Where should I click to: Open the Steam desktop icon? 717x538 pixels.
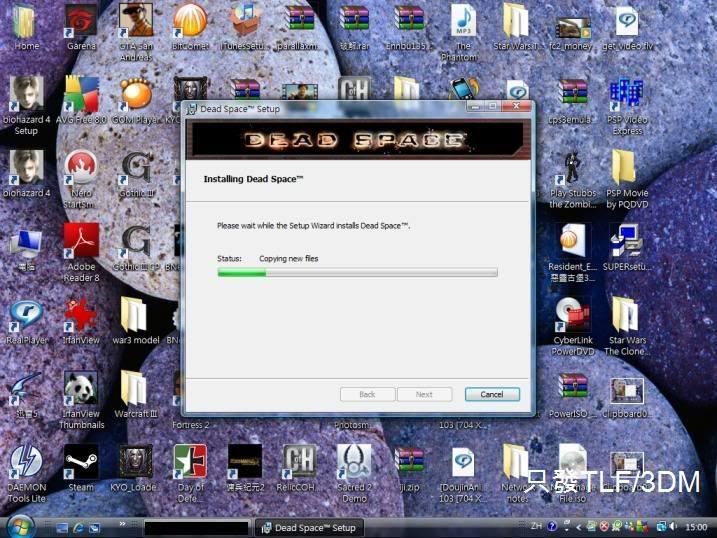(80, 463)
